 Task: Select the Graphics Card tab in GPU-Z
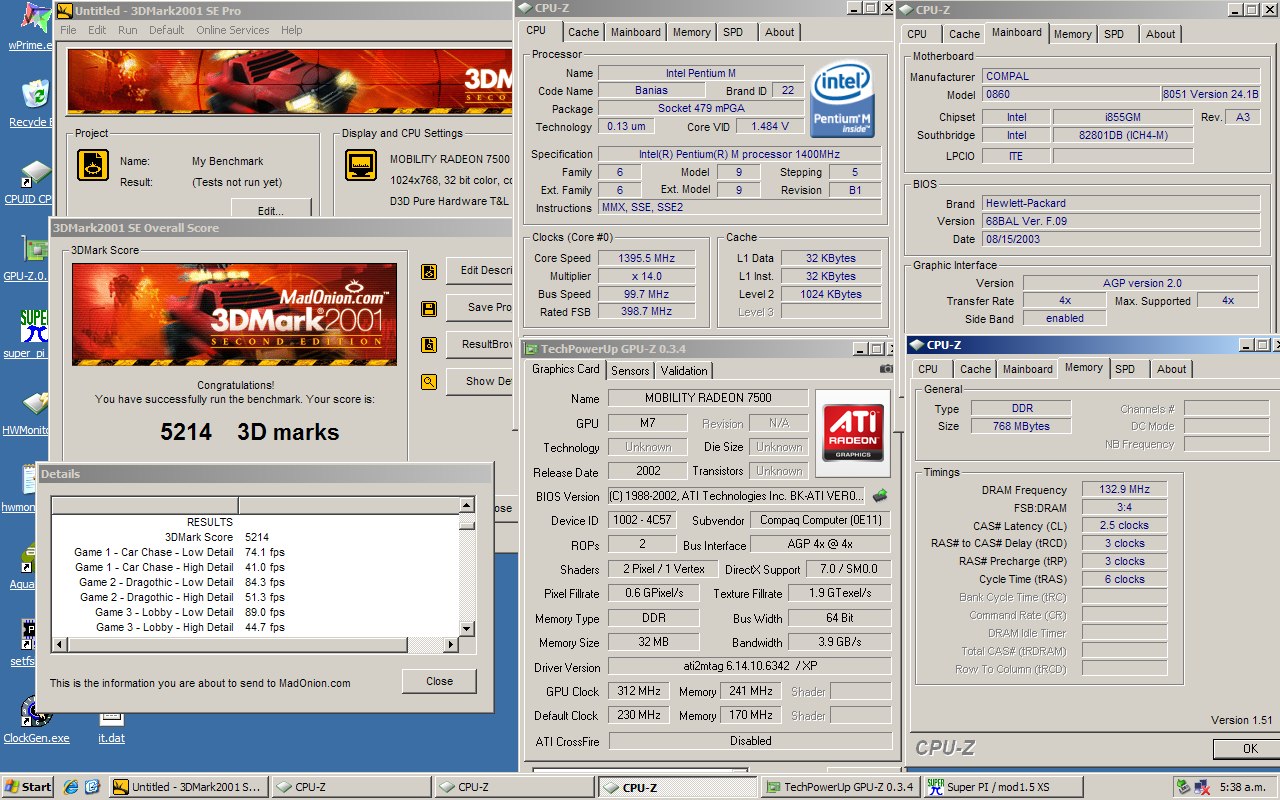566,369
